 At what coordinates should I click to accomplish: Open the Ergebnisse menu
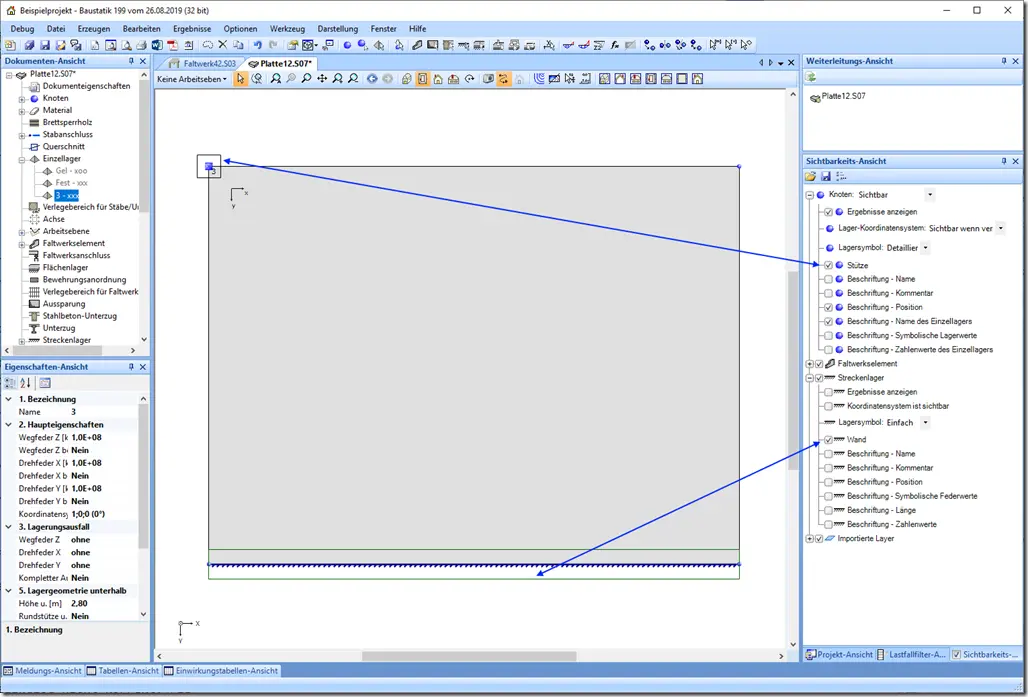point(192,29)
